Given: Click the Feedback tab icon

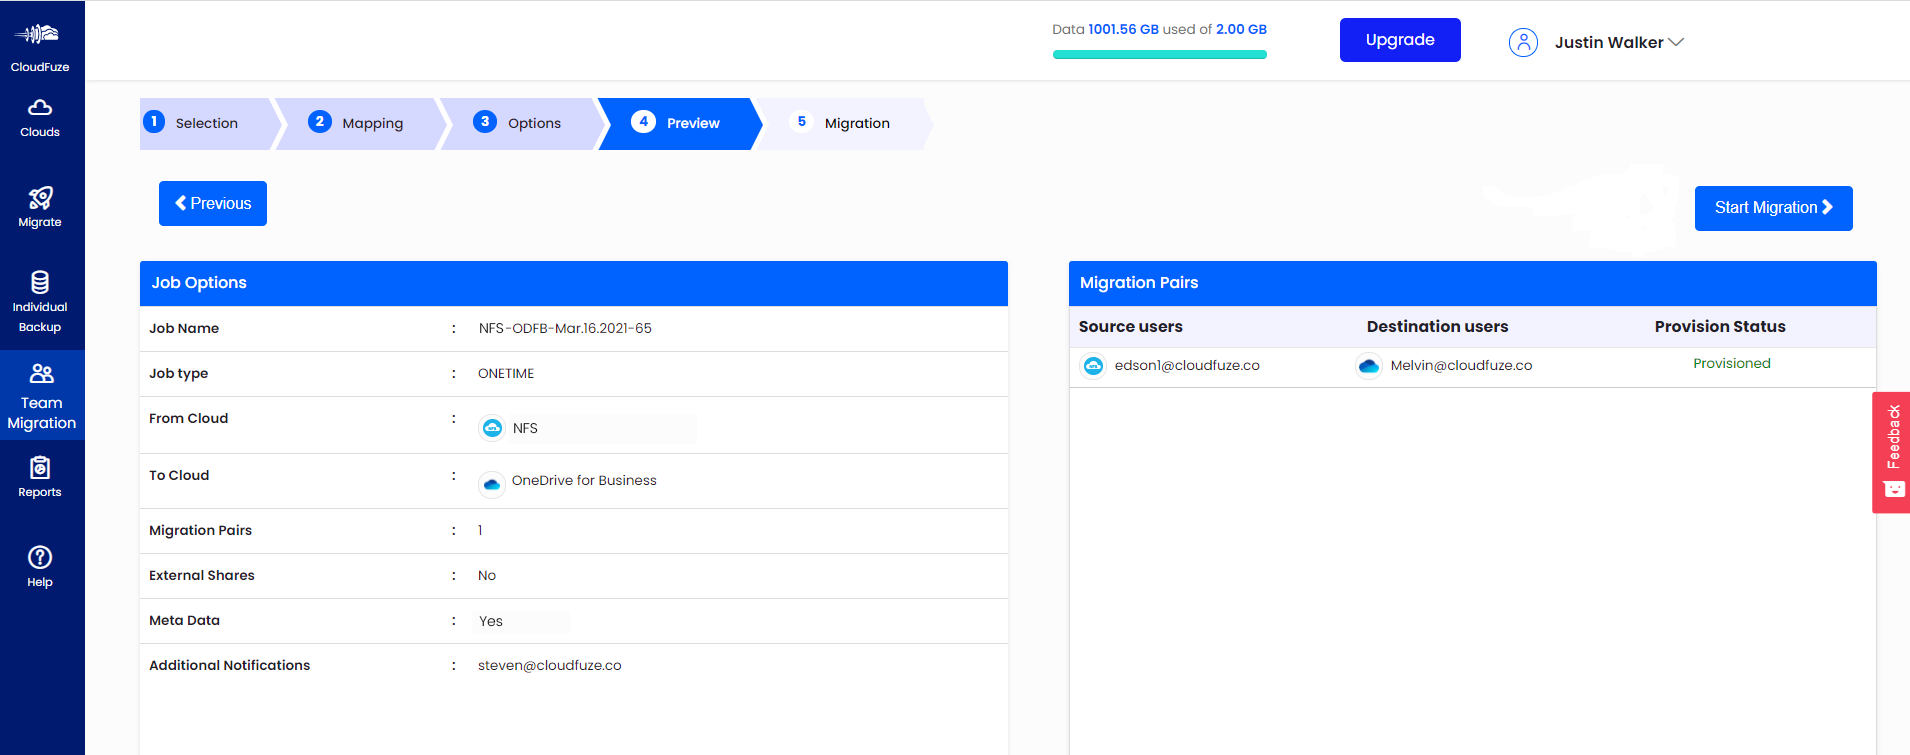Looking at the screenshot, I should pyautogui.click(x=1894, y=489).
